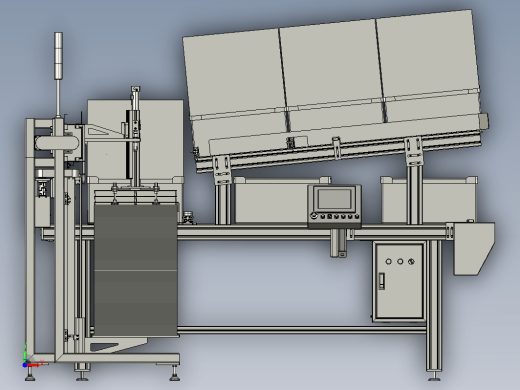Select the angled discharge chute at conveyor end

point(474,249)
